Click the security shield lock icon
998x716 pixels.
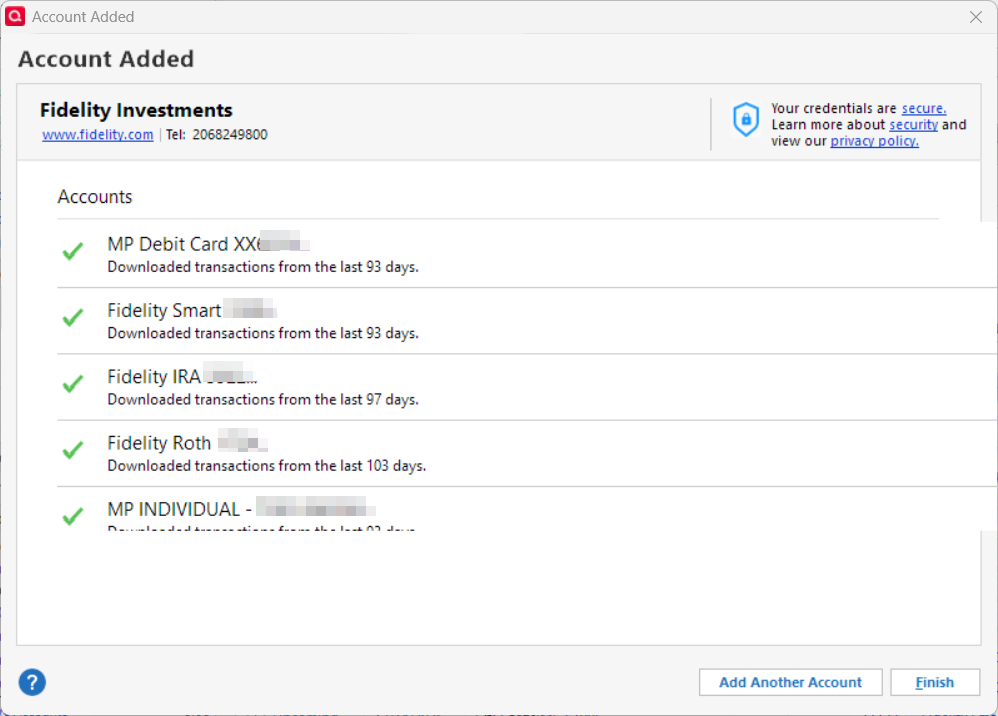pyautogui.click(x=746, y=119)
